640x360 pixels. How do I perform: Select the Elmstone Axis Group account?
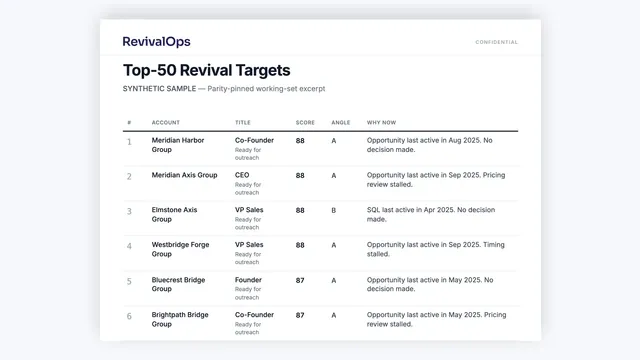(174, 214)
